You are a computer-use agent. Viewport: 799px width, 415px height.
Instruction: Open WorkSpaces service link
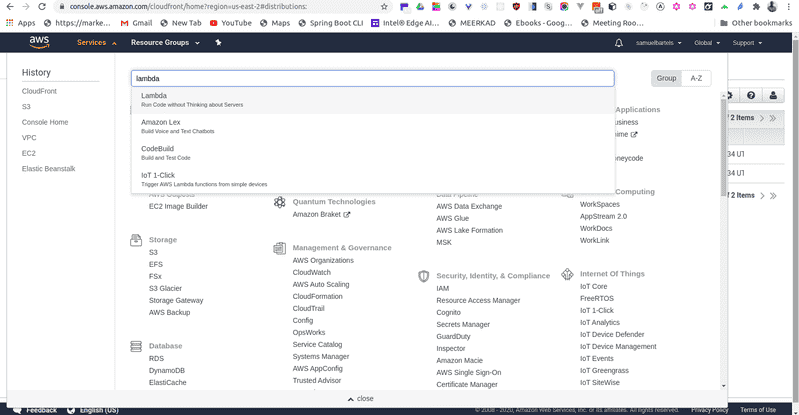click(x=600, y=204)
